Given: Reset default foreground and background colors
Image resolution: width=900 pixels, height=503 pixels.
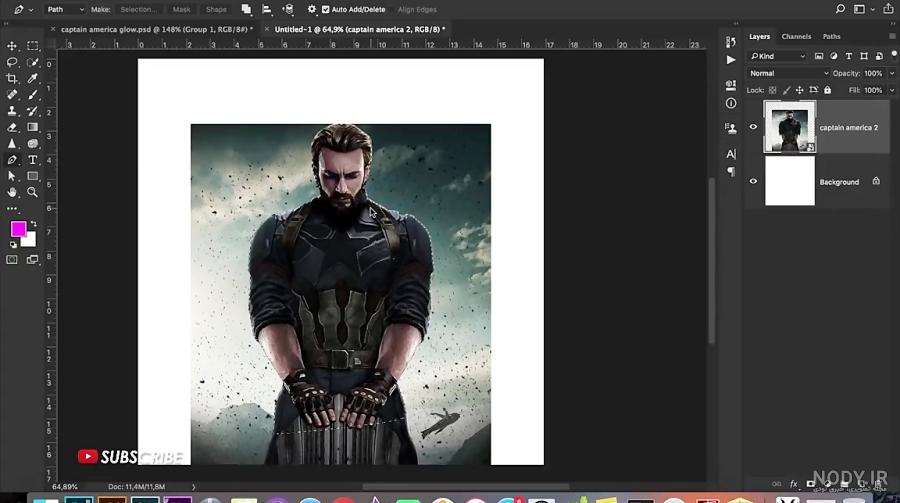Looking at the screenshot, I should 13,245.
